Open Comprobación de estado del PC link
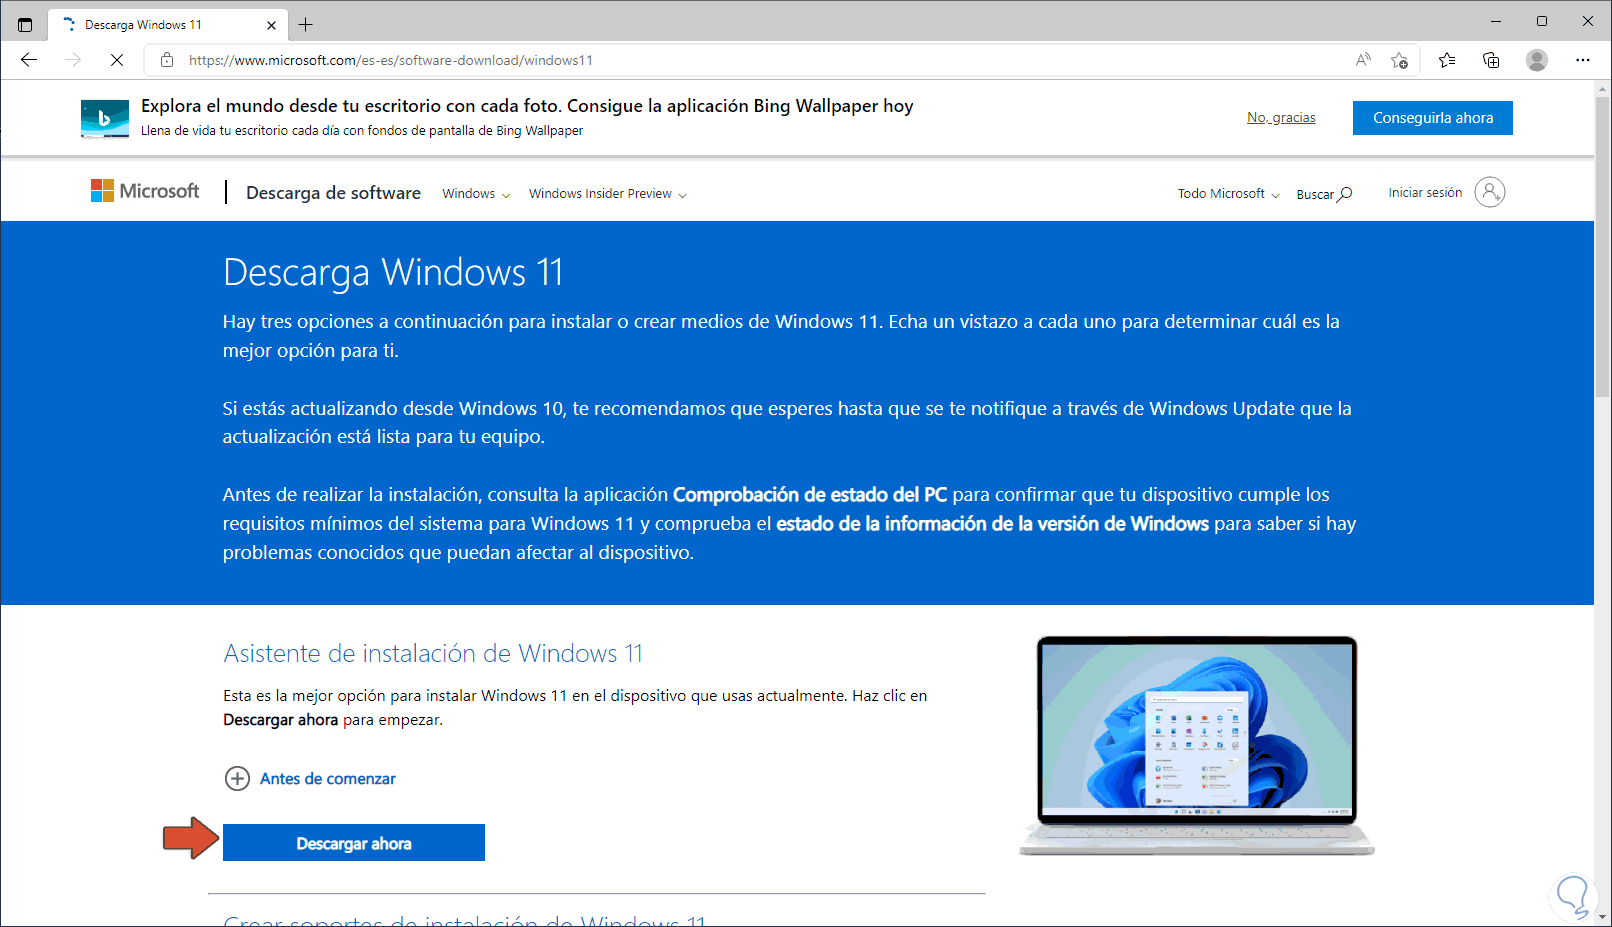The width and height of the screenshot is (1612, 927). 810,495
